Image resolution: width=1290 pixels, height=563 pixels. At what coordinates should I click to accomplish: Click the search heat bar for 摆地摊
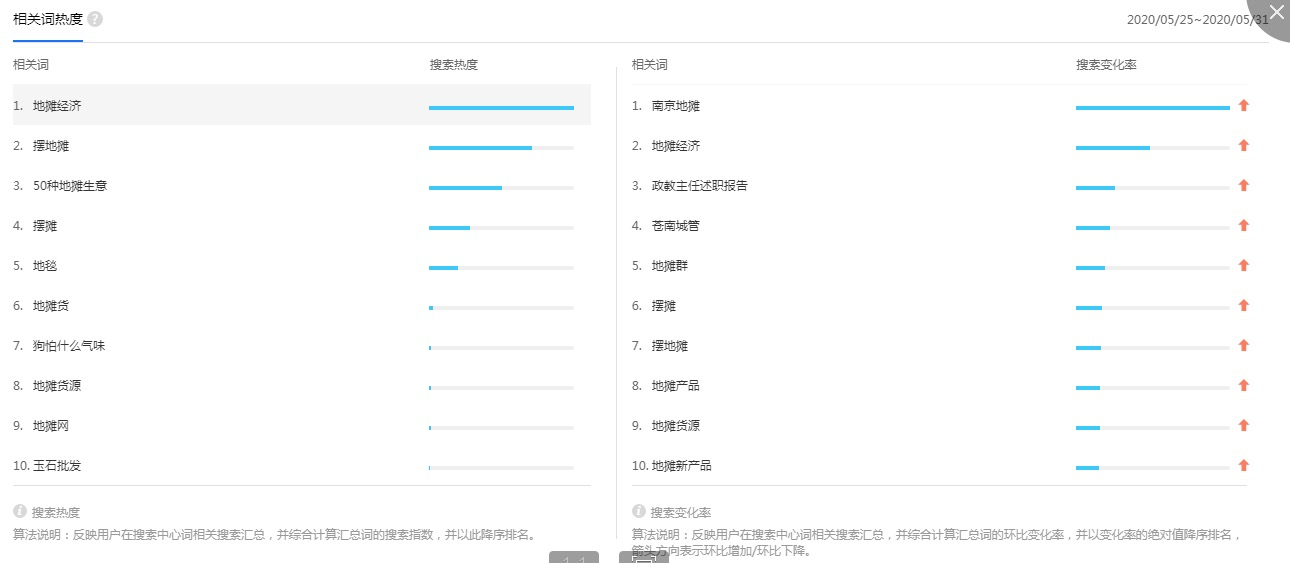click(501, 148)
